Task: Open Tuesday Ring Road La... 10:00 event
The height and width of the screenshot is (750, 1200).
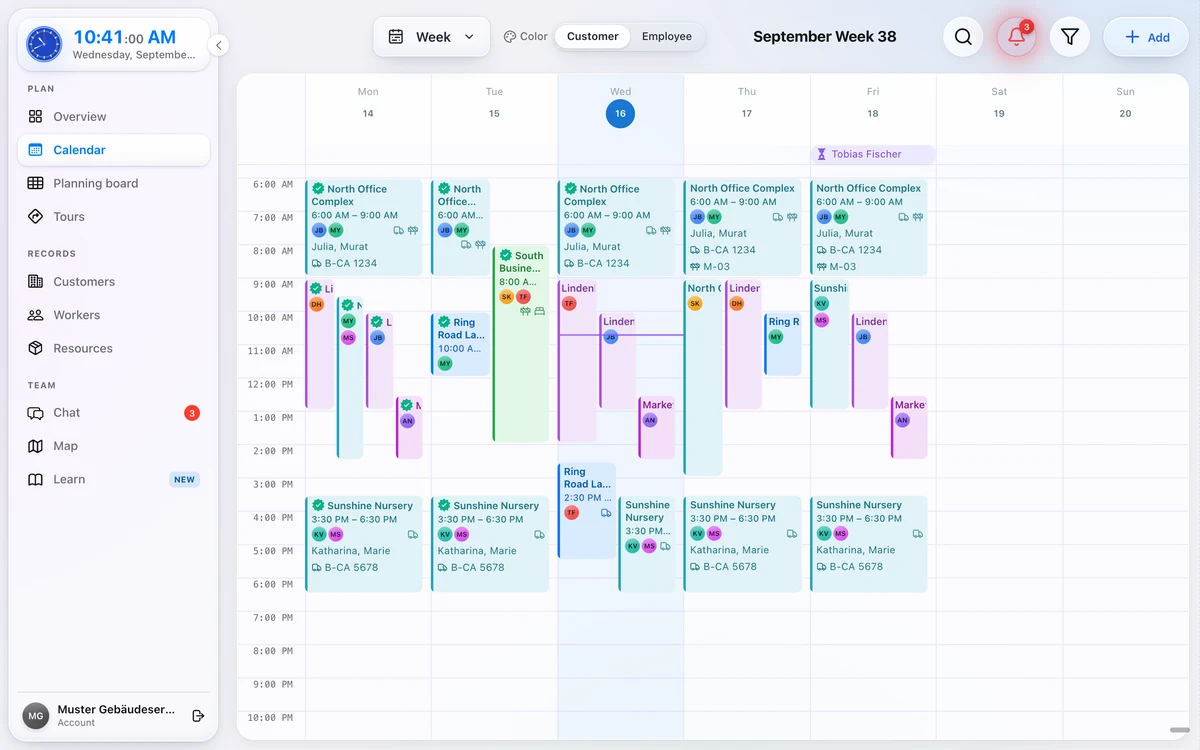Action: pos(461,344)
